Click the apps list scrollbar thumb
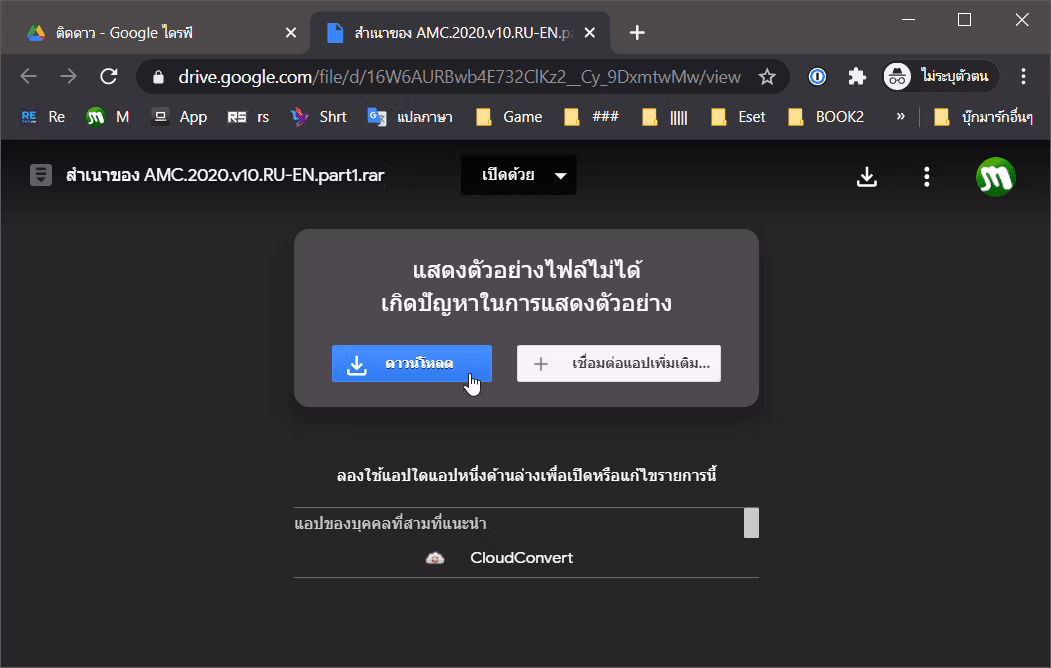1051x668 pixels. click(751, 523)
